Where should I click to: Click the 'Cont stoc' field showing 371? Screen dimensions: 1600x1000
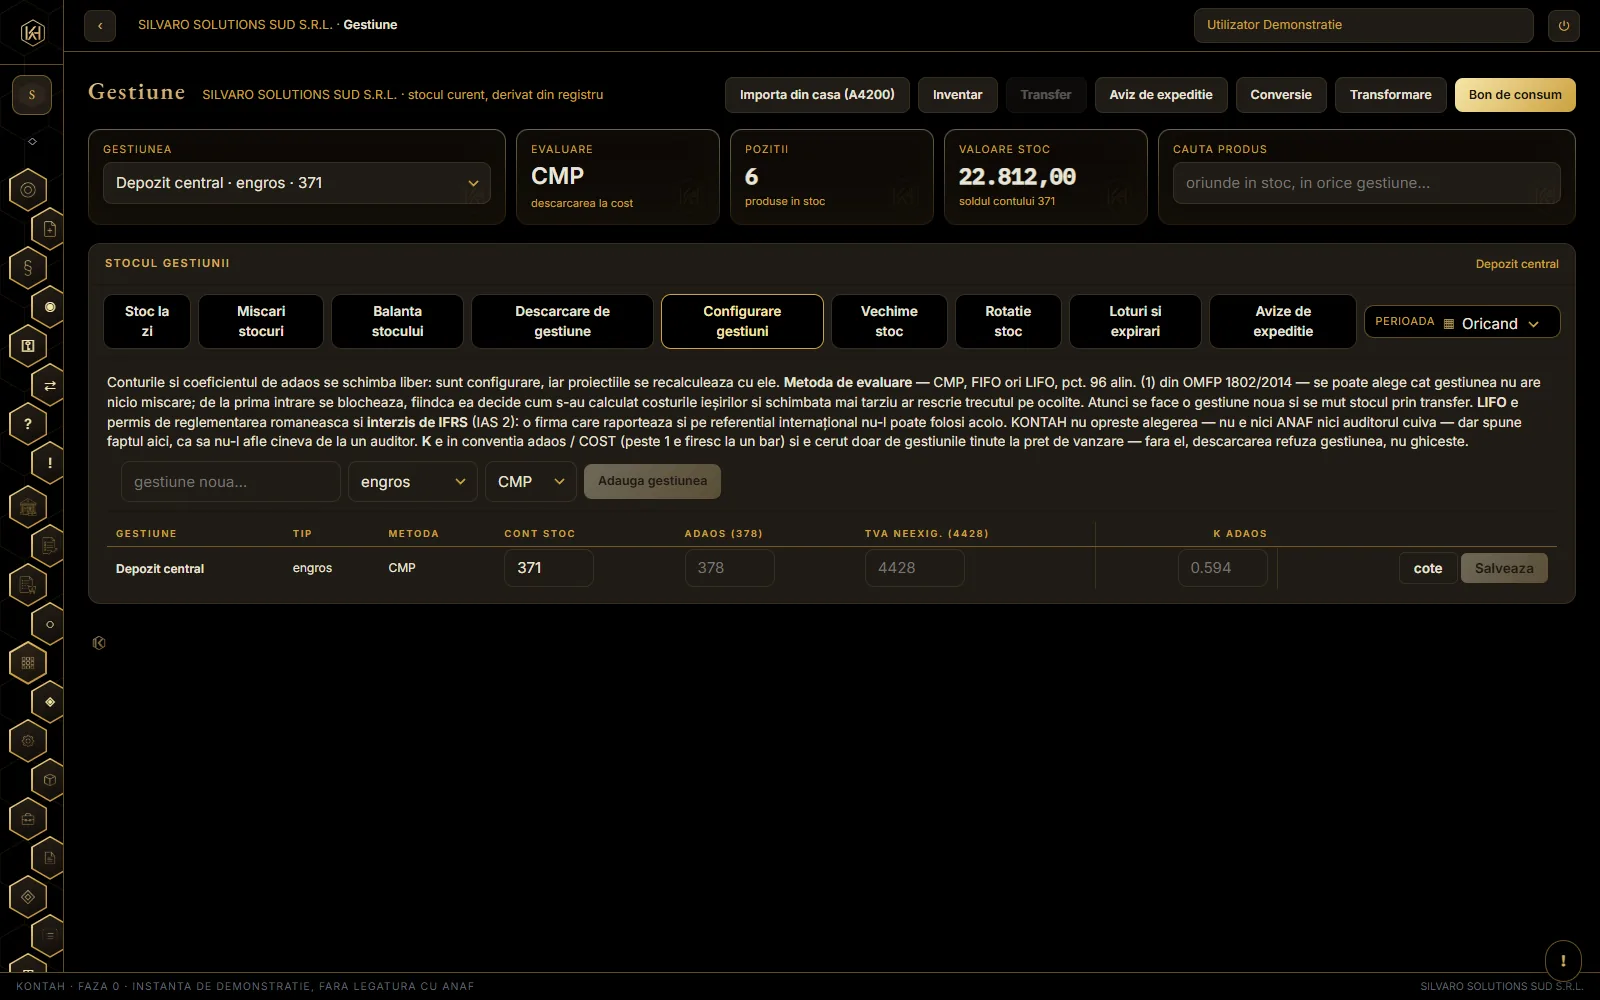coord(549,568)
